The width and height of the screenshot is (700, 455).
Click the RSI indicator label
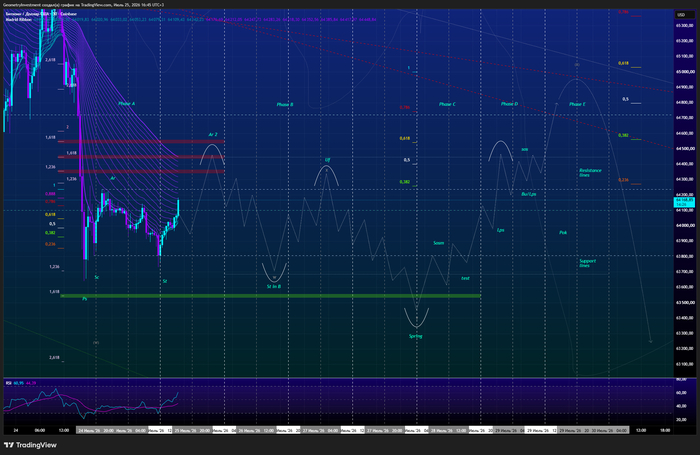point(8,383)
